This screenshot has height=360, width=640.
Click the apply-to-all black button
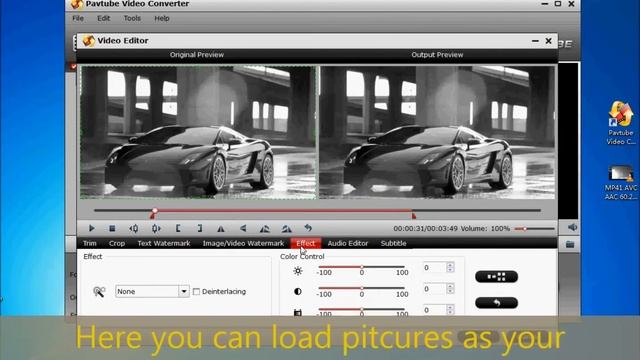[496, 277]
